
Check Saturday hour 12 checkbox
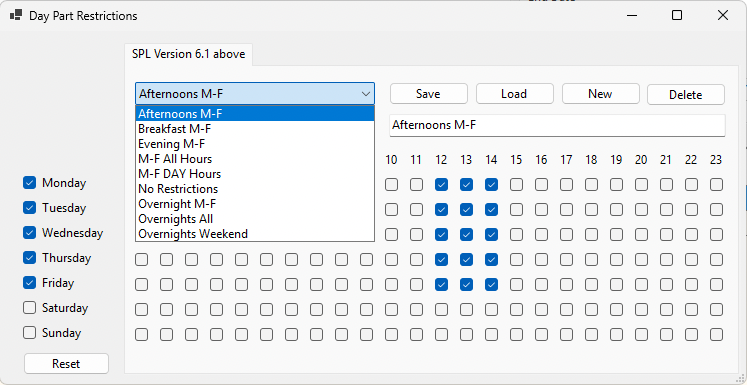tap(441, 310)
